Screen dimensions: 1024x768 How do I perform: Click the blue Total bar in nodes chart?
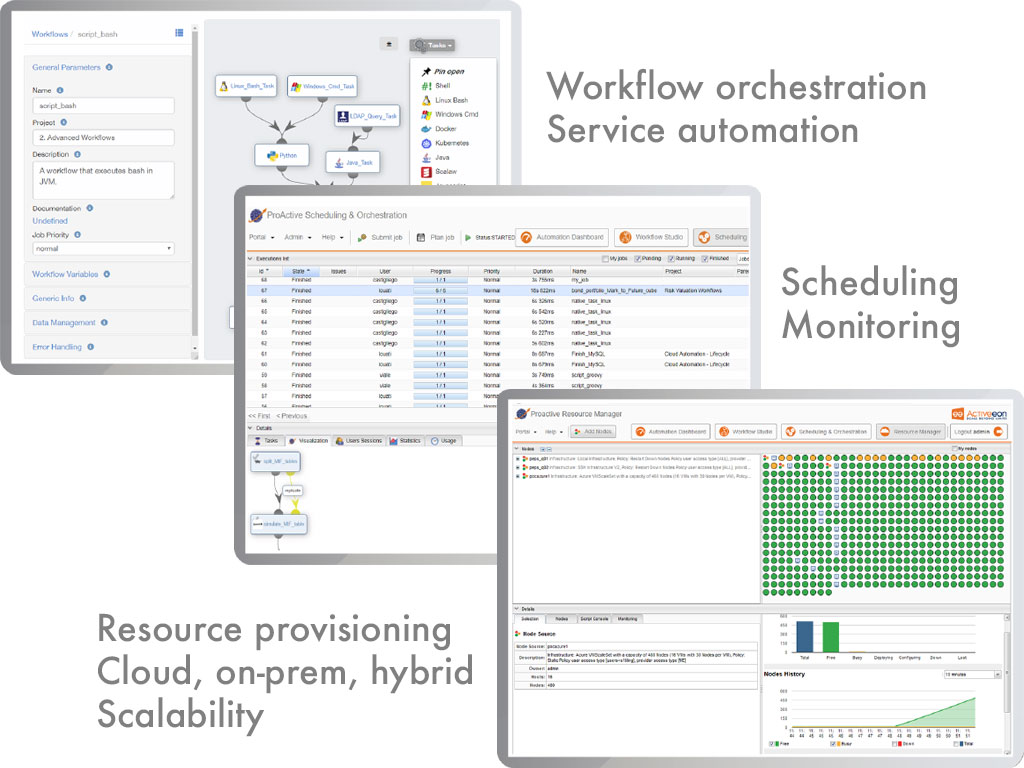(805, 636)
